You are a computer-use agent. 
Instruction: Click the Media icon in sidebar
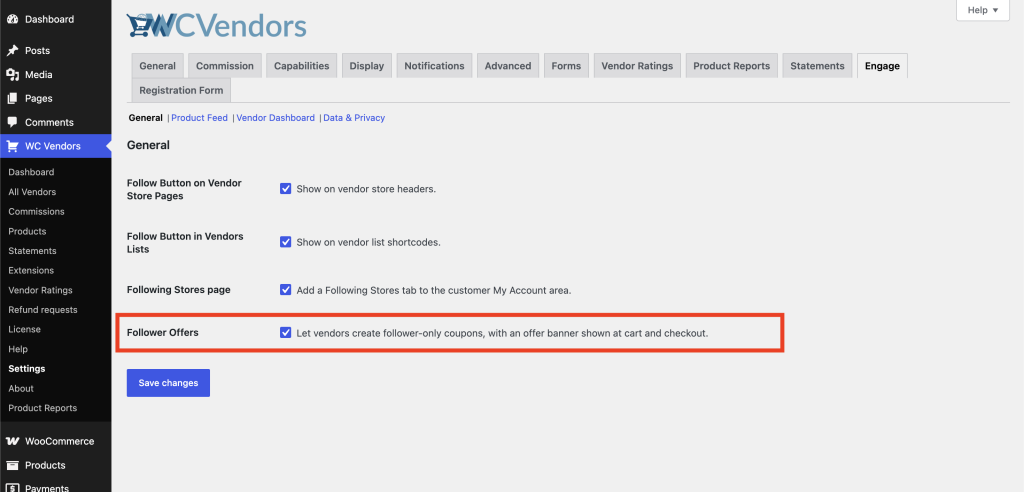(x=12, y=74)
